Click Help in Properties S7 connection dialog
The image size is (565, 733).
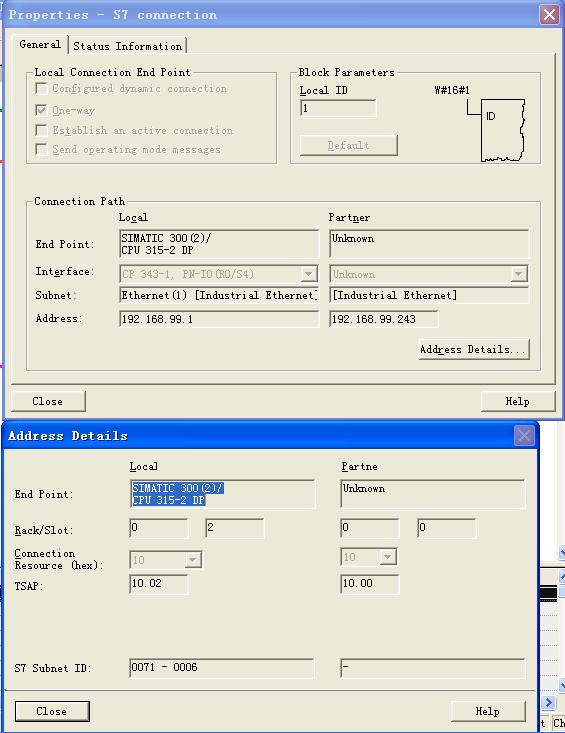(x=518, y=401)
